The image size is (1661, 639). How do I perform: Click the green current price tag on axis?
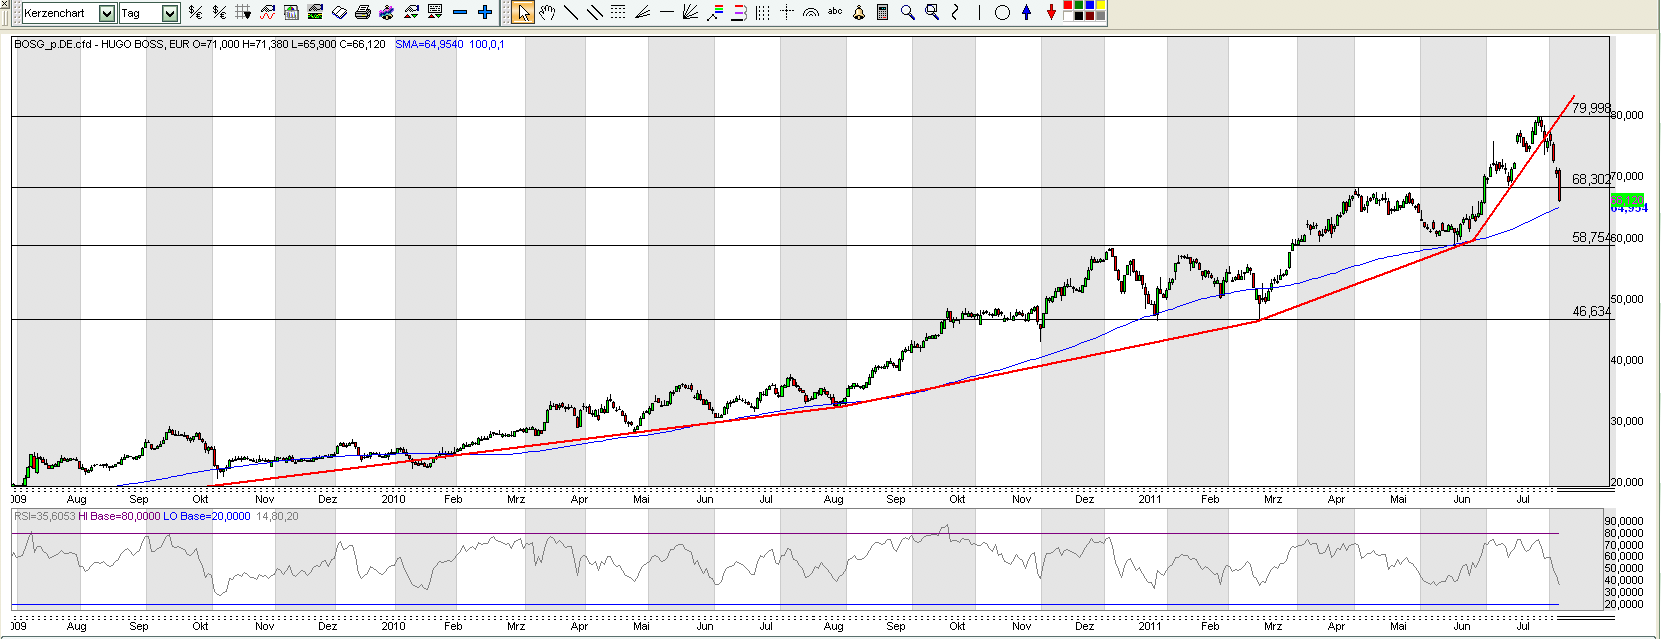[x=1627, y=200]
